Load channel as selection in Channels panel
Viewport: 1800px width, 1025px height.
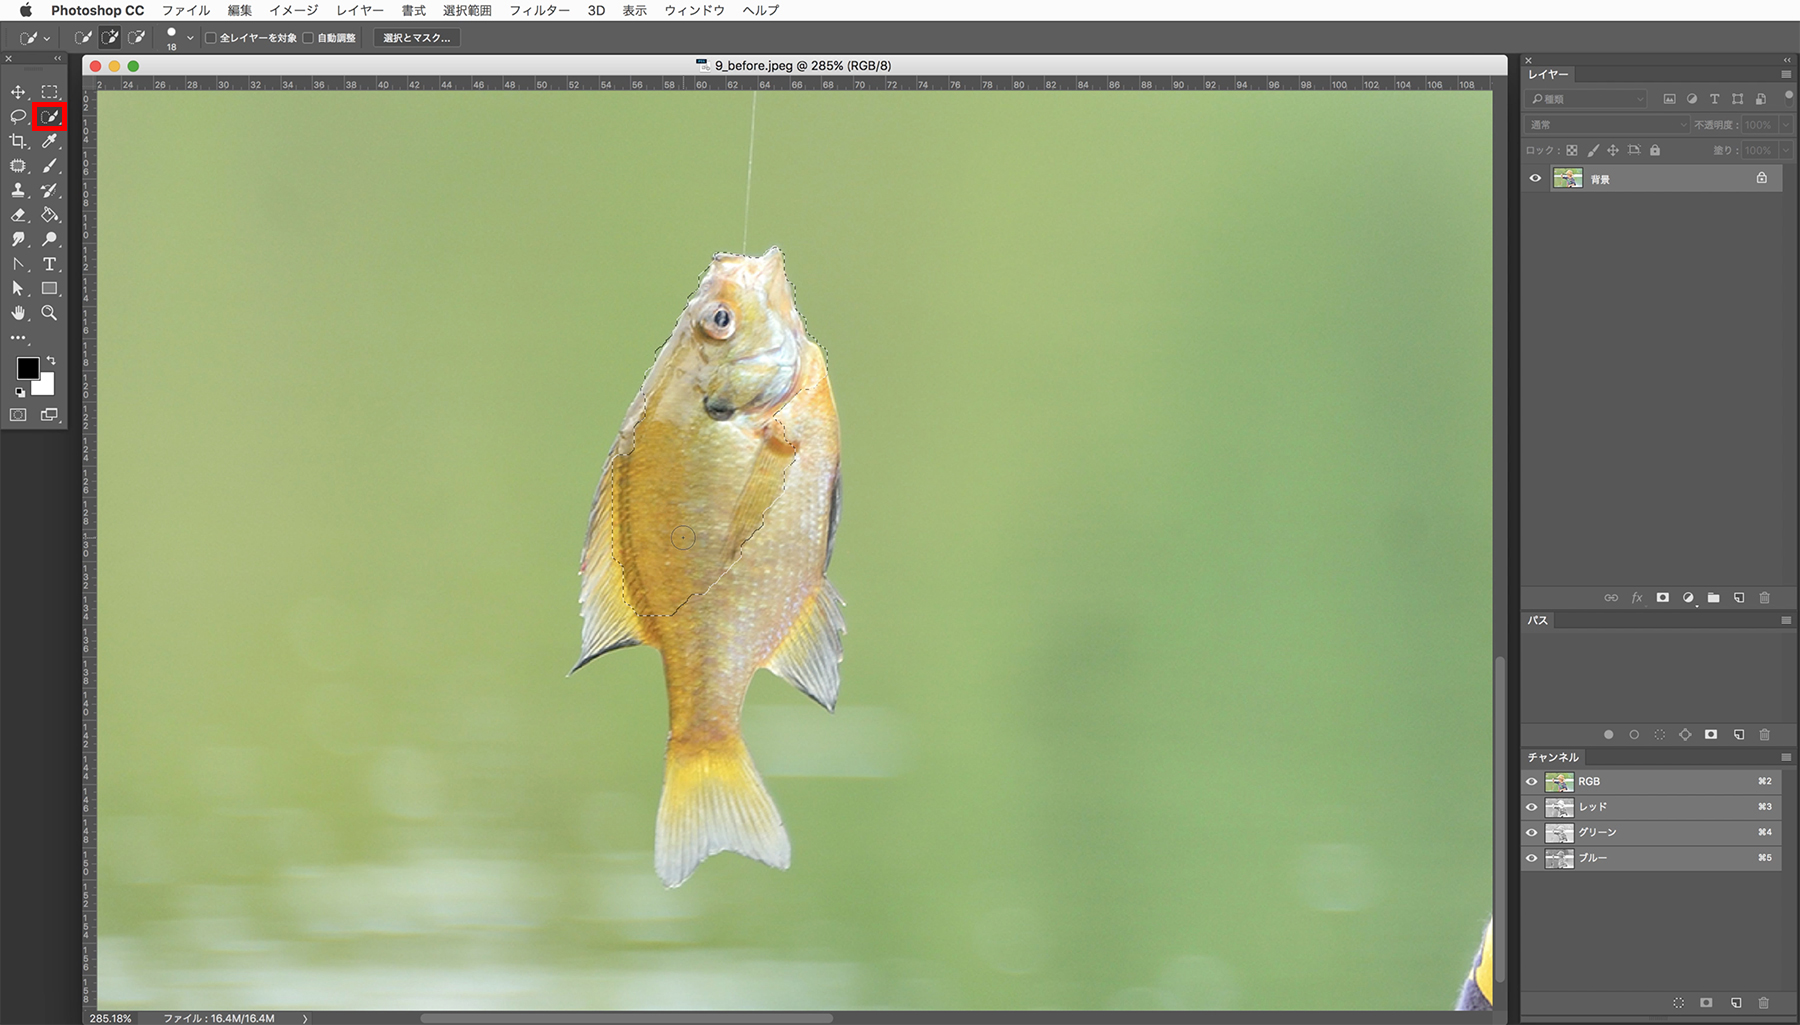1679,1003
